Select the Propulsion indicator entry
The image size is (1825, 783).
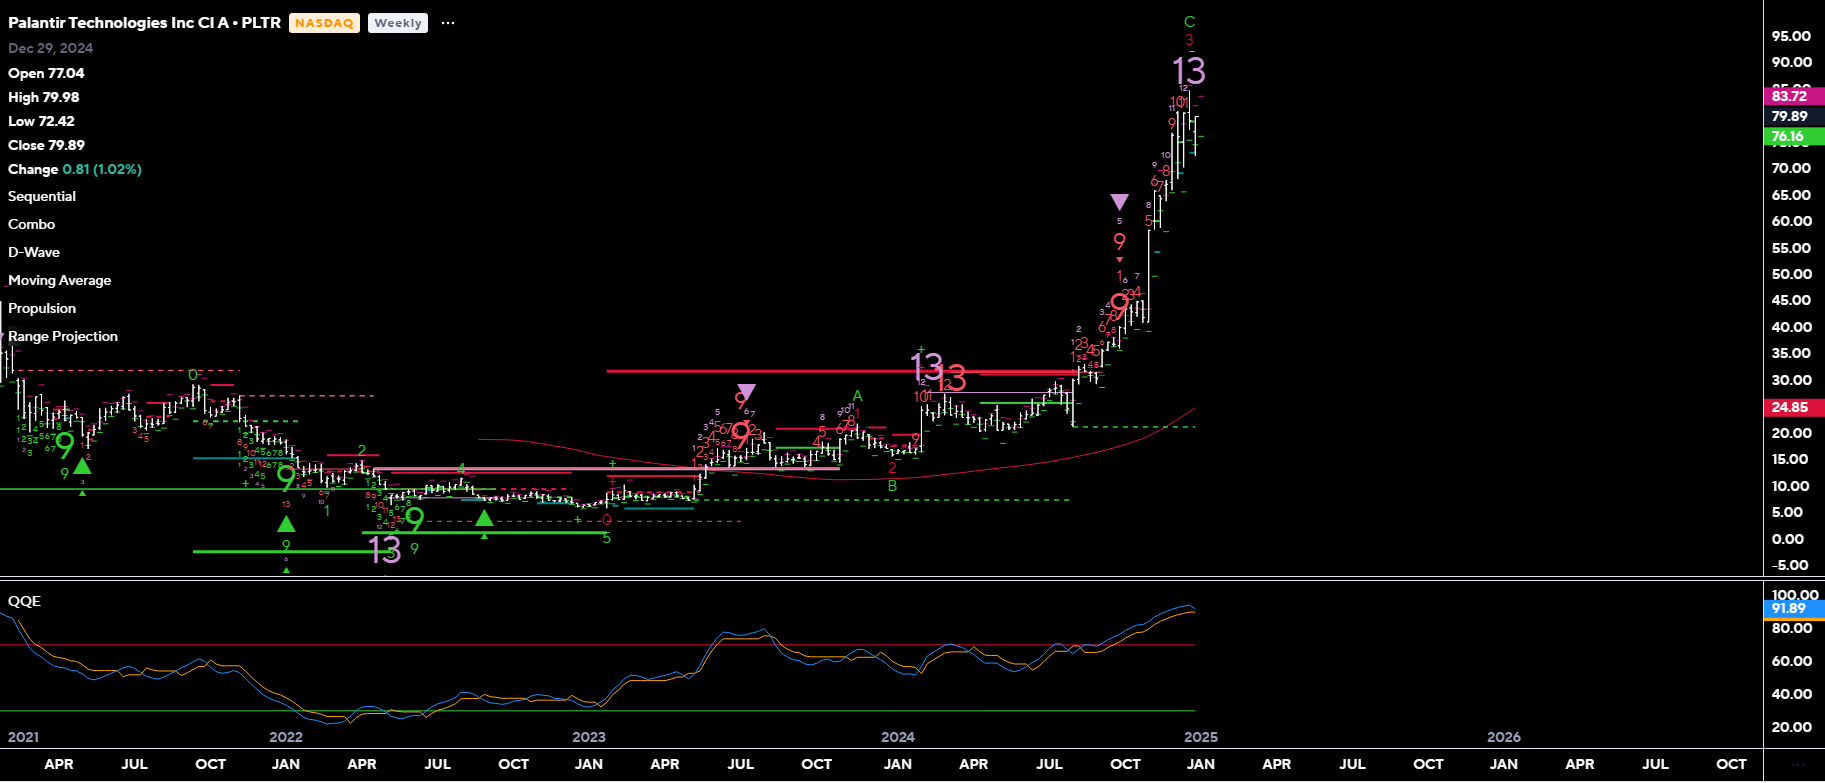(42, 309)
